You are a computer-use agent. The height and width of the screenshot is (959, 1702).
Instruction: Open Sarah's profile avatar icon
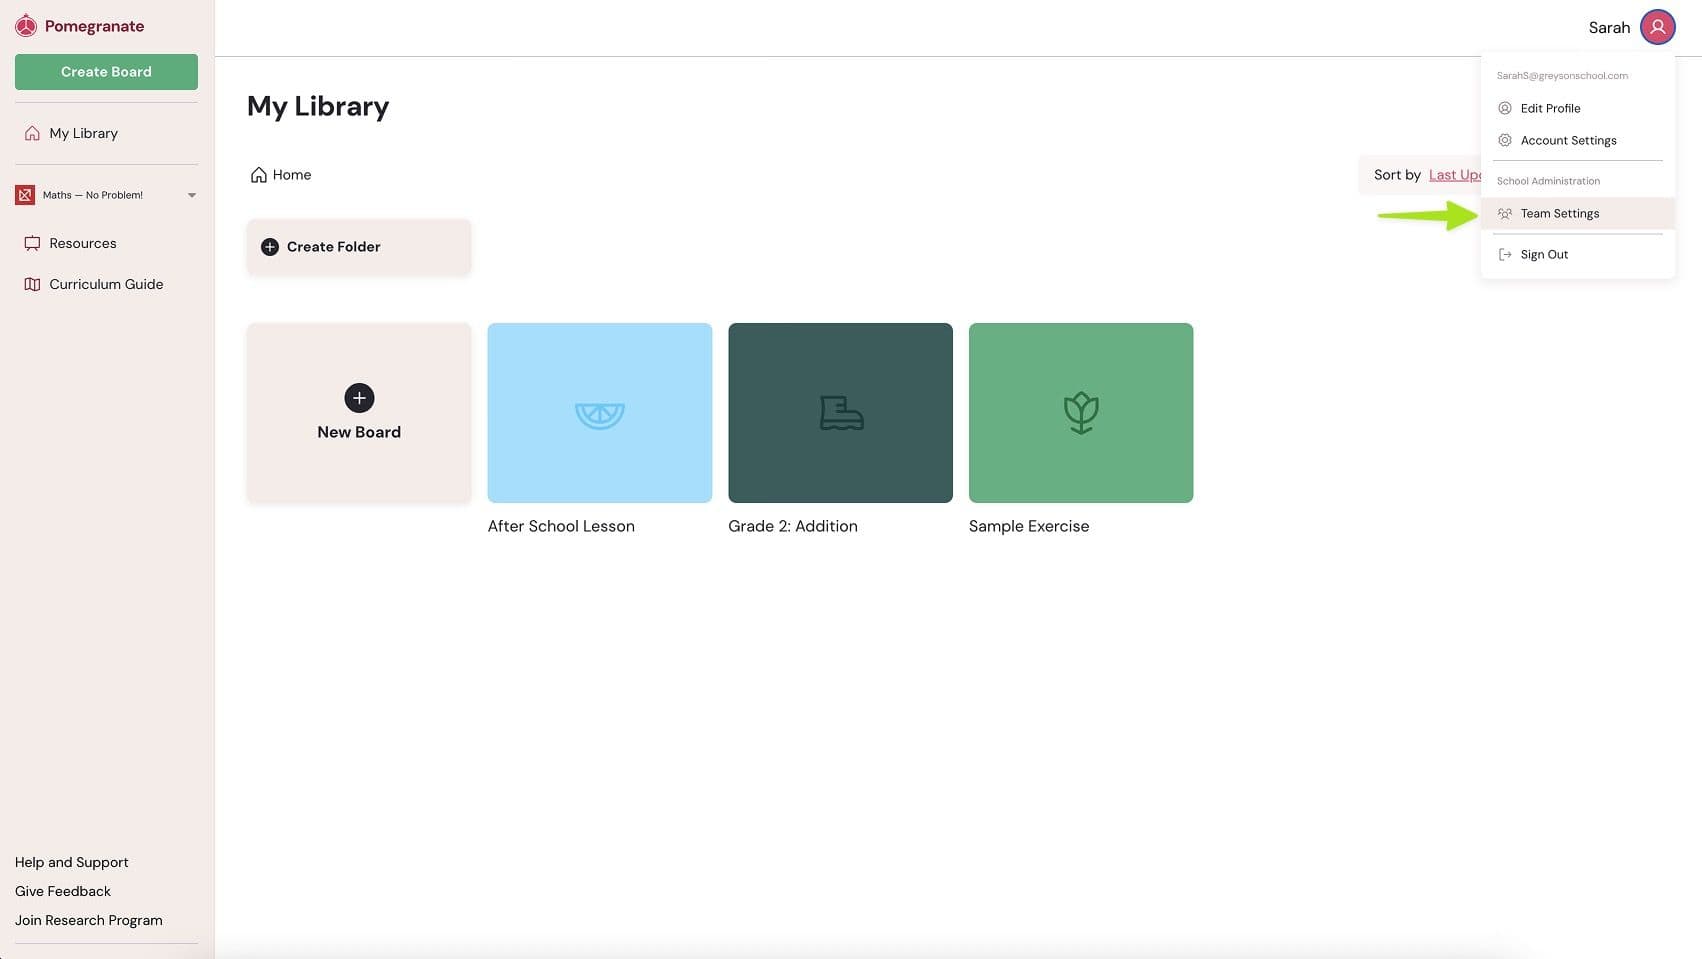[x=1657, y=27]
